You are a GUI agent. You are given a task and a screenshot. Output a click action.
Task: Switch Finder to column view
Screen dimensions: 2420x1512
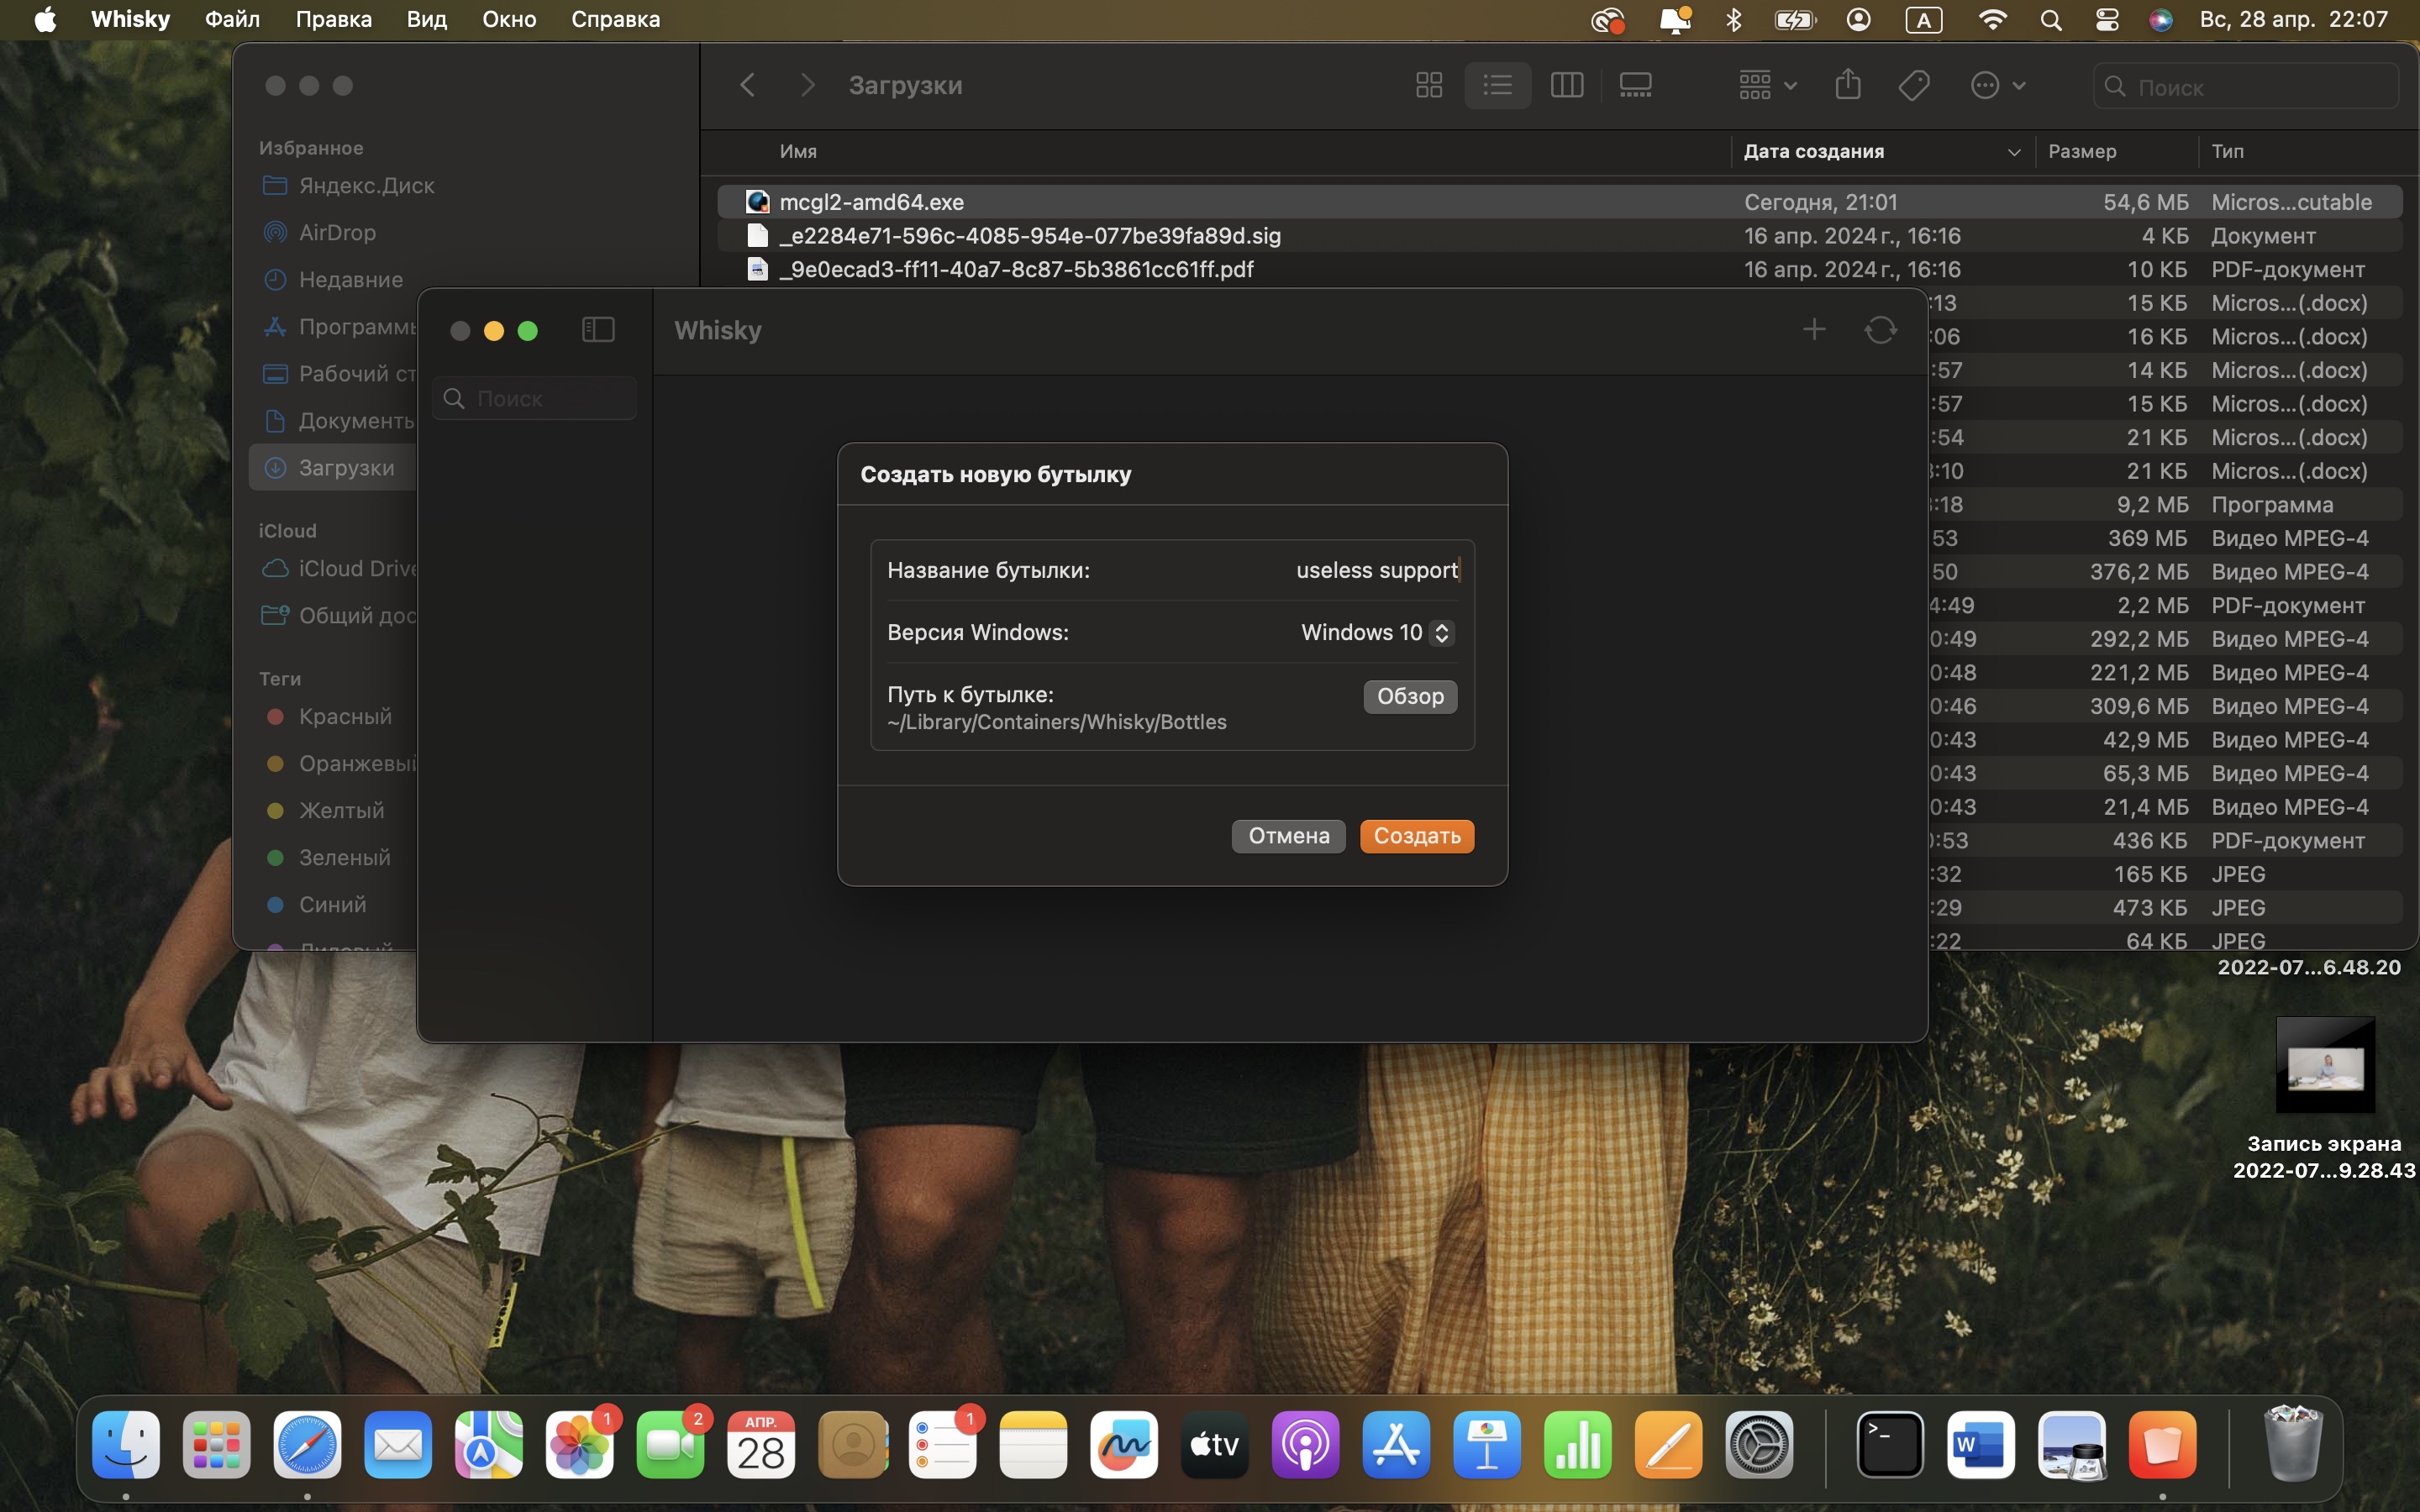click(1566, 85)
